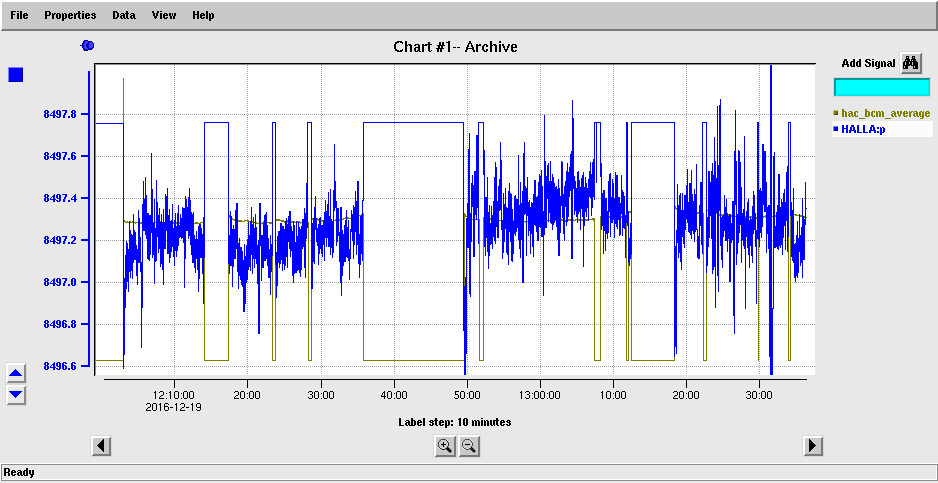The height and width of the screenshot is (483, 938).
Task: Pan chart left with the left arrow
Action: pos(101,446)
